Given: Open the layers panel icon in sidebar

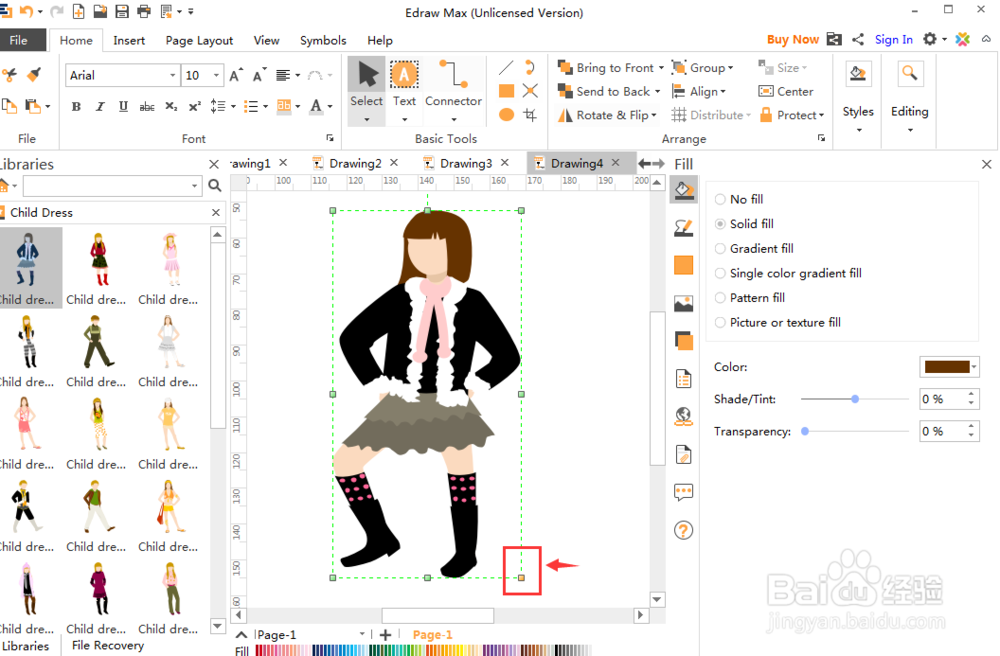Looking at the screenshot, I should [684, 341].
